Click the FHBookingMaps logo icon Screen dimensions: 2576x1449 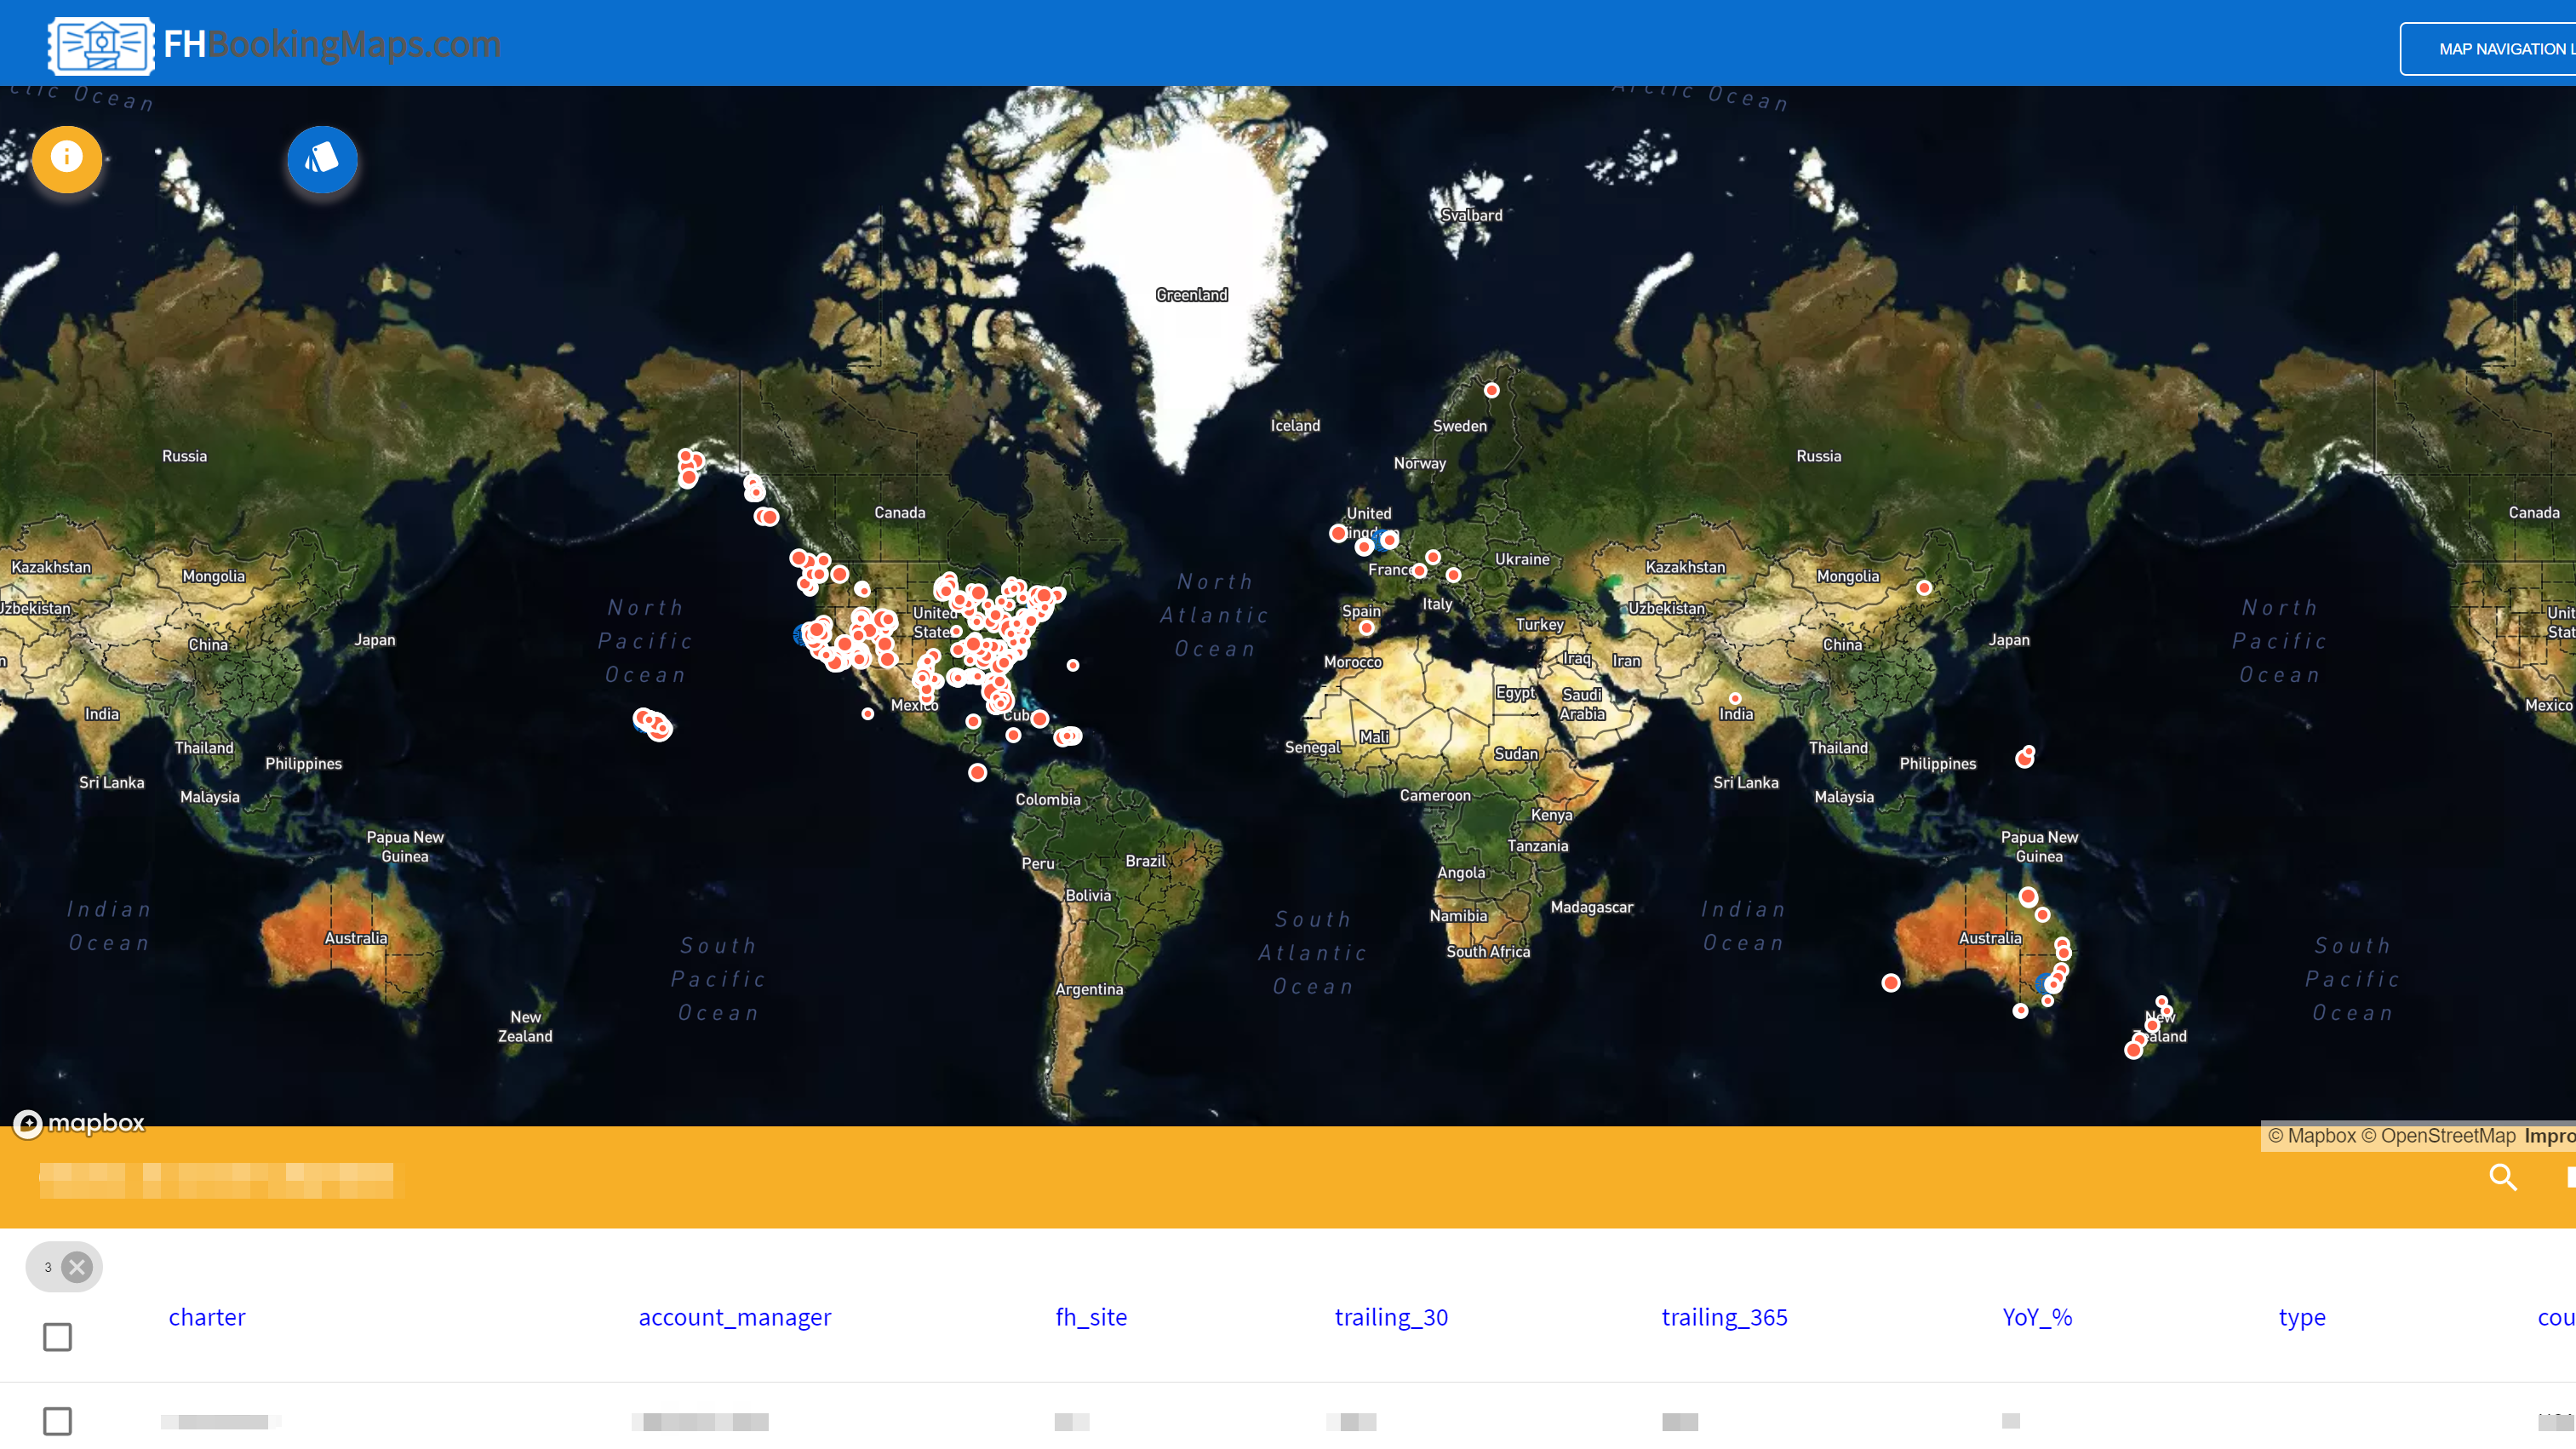101,45
